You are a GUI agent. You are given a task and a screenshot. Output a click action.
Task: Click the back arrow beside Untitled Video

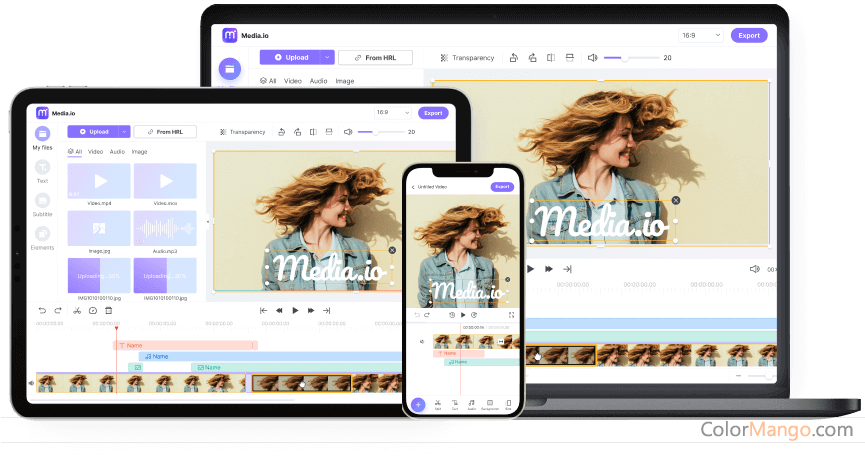click(x=414, y=187)
